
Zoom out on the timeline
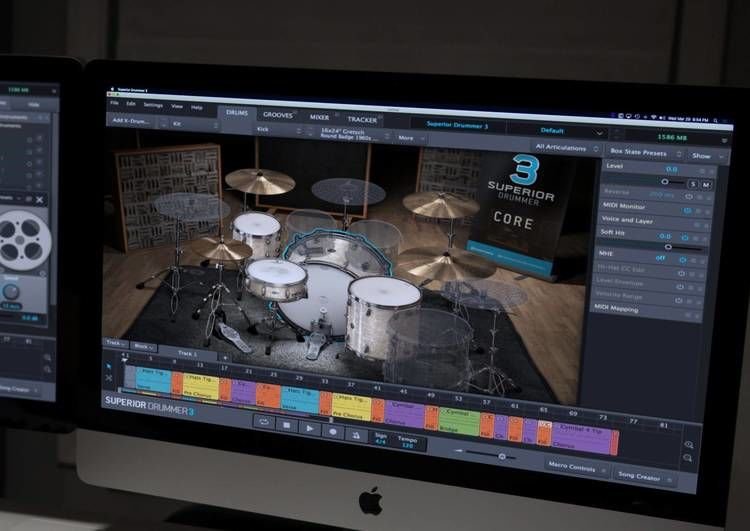(687, 458)
